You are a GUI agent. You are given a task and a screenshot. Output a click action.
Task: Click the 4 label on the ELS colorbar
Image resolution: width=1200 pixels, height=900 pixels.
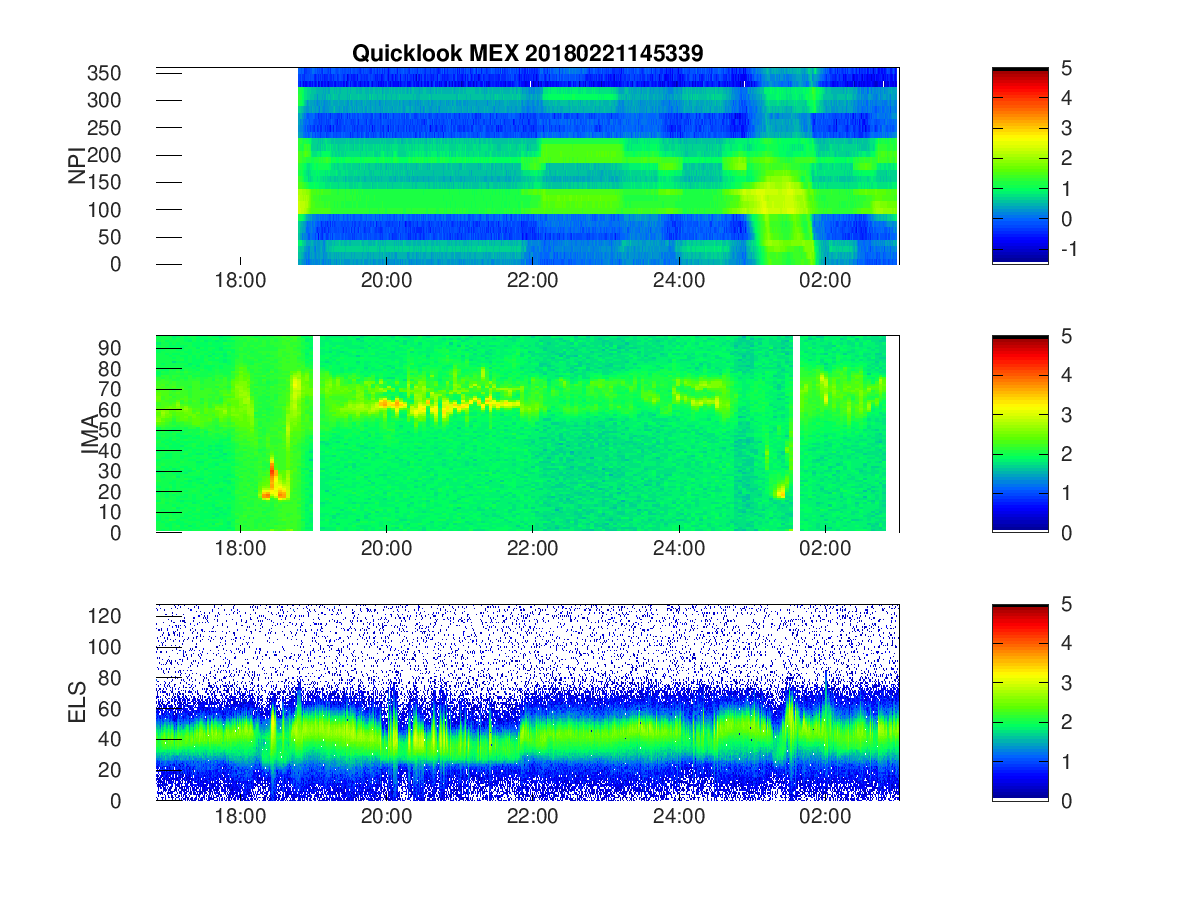point(1065,643)
